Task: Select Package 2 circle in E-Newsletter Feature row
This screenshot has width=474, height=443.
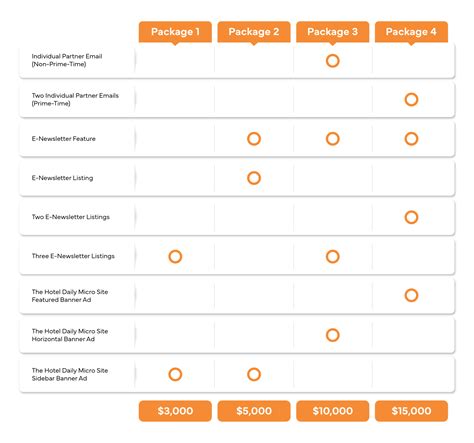Action: point(254,139)
